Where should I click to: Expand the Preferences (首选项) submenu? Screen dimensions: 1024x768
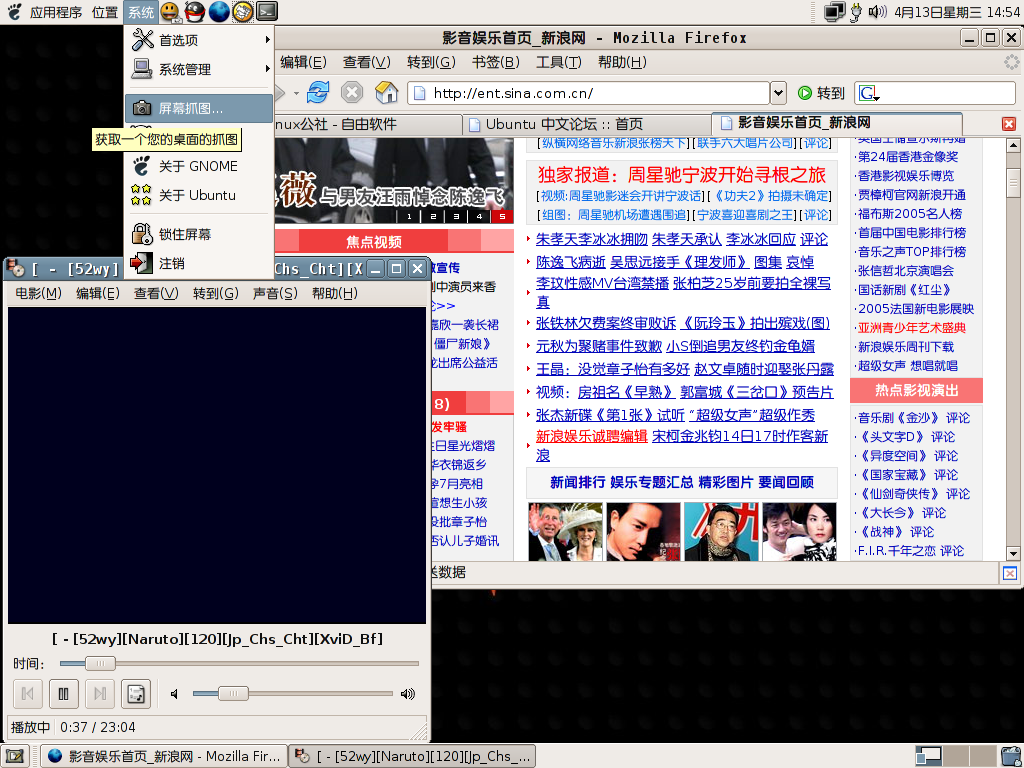199,40
